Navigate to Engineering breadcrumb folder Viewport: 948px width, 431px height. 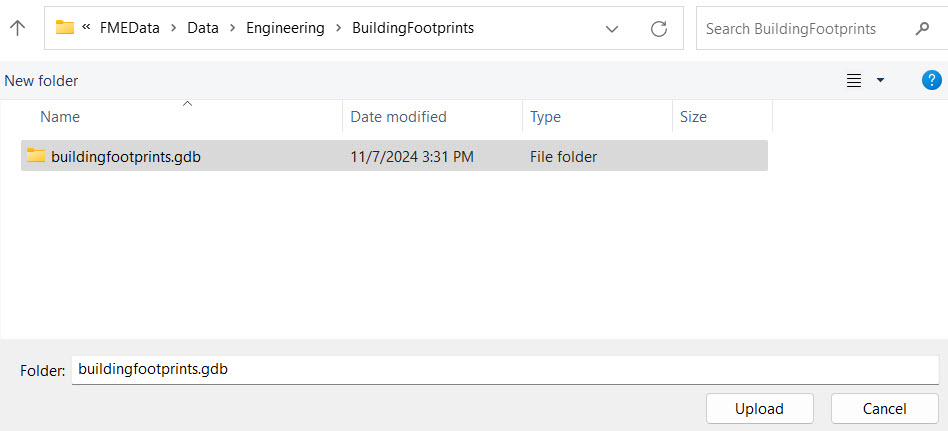tap(285, 28)
